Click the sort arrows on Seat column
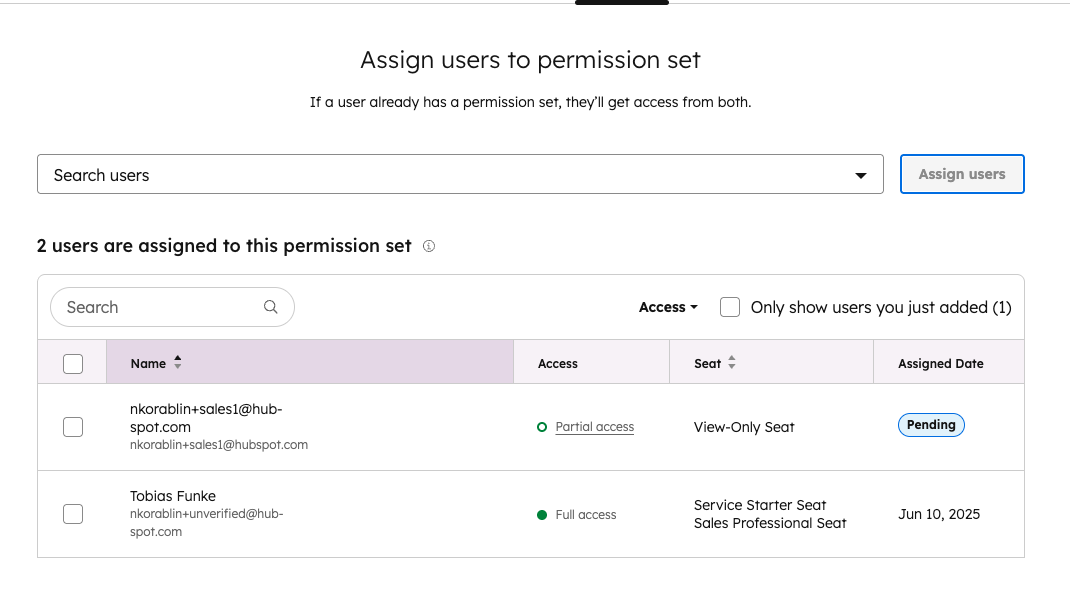The width and height of the screenshot is (1070, 615). coord(732,363)
